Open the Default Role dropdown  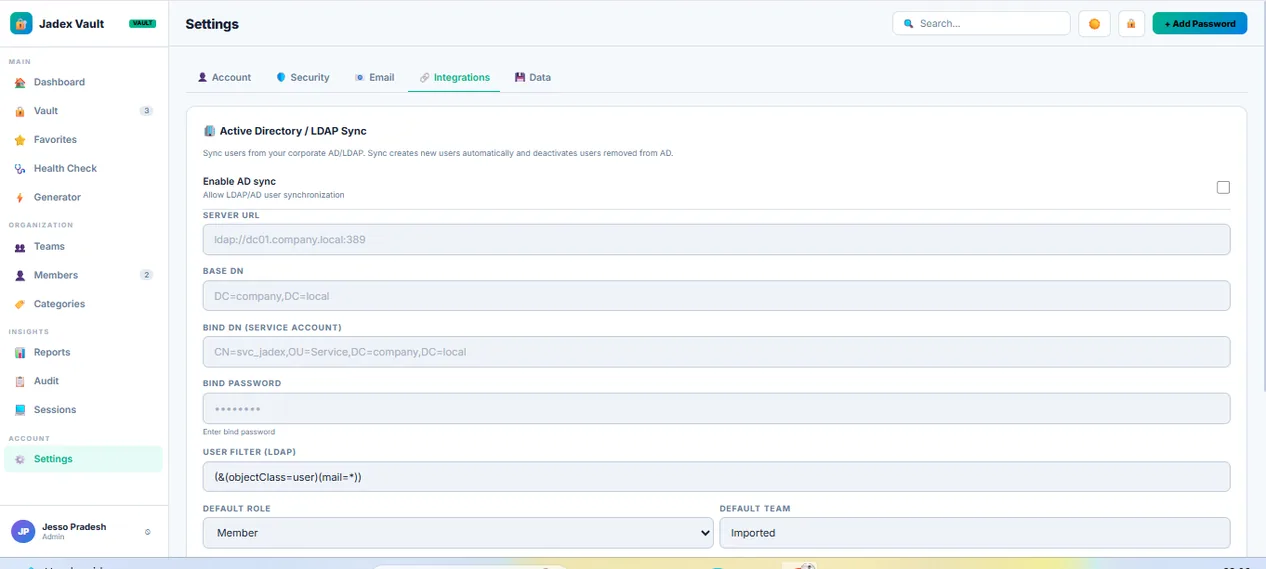click(x=458, y=533)
